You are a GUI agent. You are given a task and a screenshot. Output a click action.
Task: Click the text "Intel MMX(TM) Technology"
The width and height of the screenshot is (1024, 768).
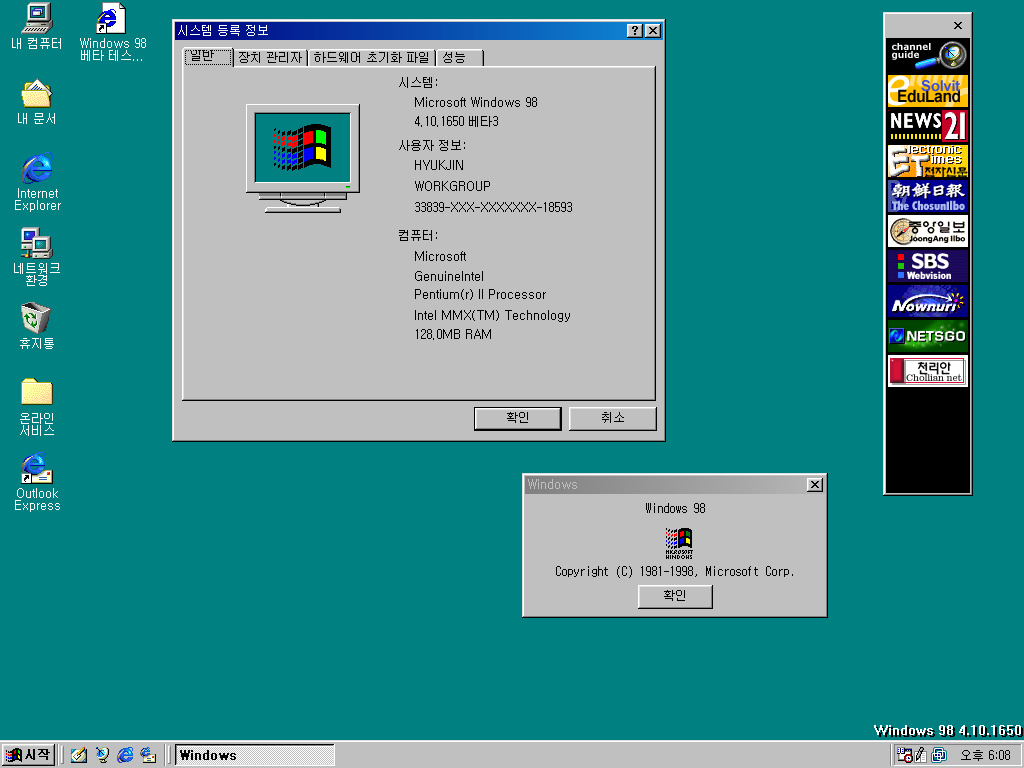click(x=492, y=315)
